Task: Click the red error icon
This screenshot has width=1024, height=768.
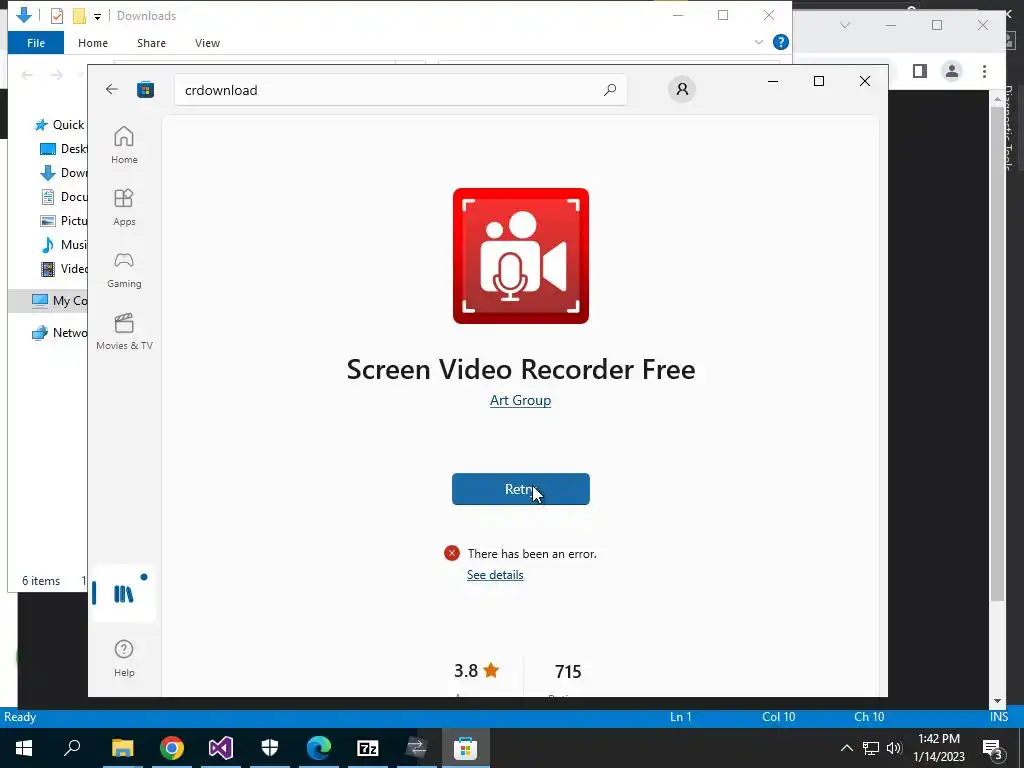Action: (451, 553)
